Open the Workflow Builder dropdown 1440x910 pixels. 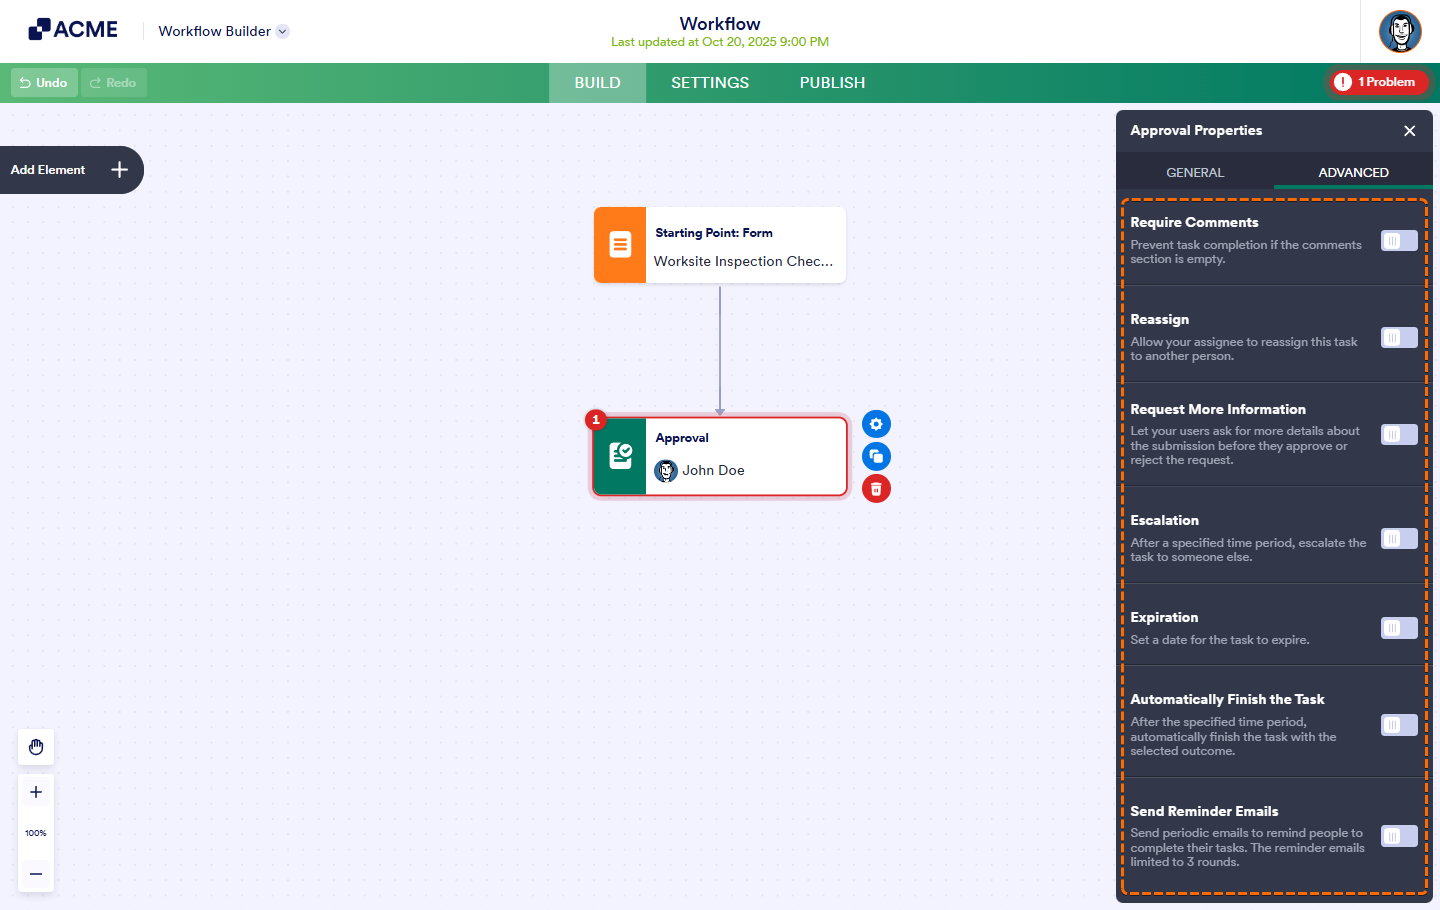pyautogui.click(x=224, y=31)
